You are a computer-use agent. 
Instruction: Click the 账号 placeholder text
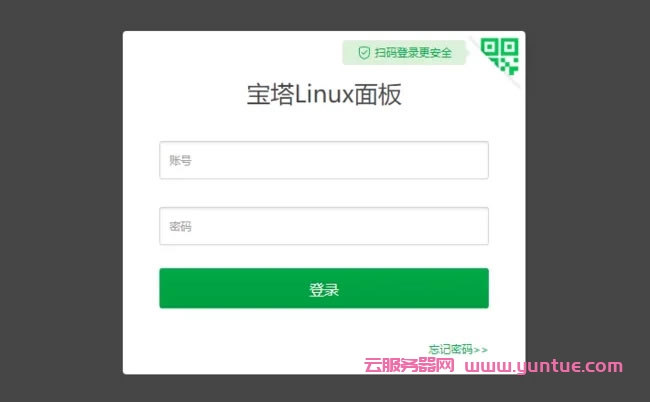tap(180, 160)
